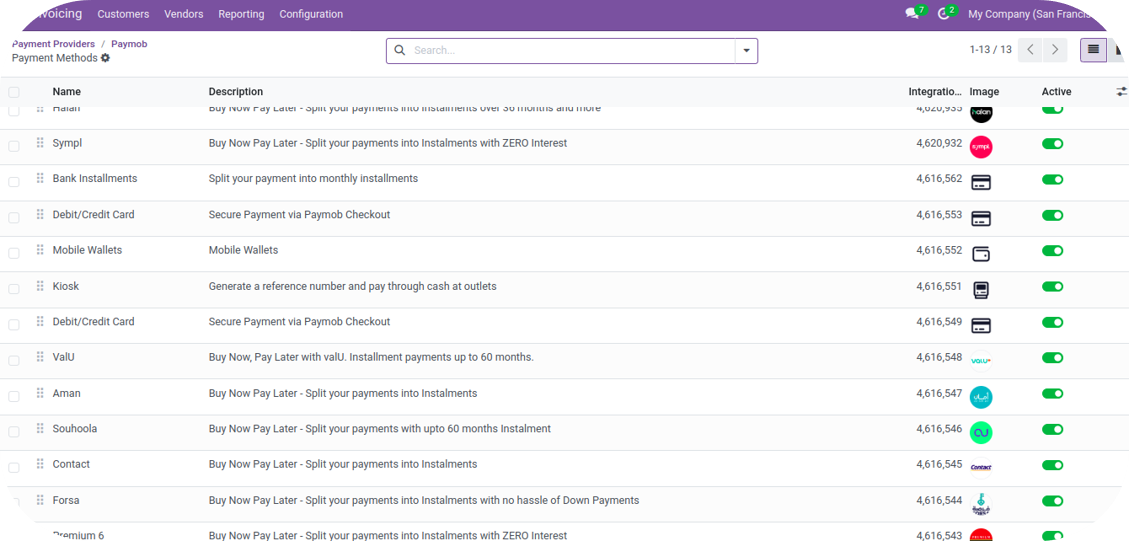Go to next page of records
The image size is (1129, 541).
(1055, 50)
